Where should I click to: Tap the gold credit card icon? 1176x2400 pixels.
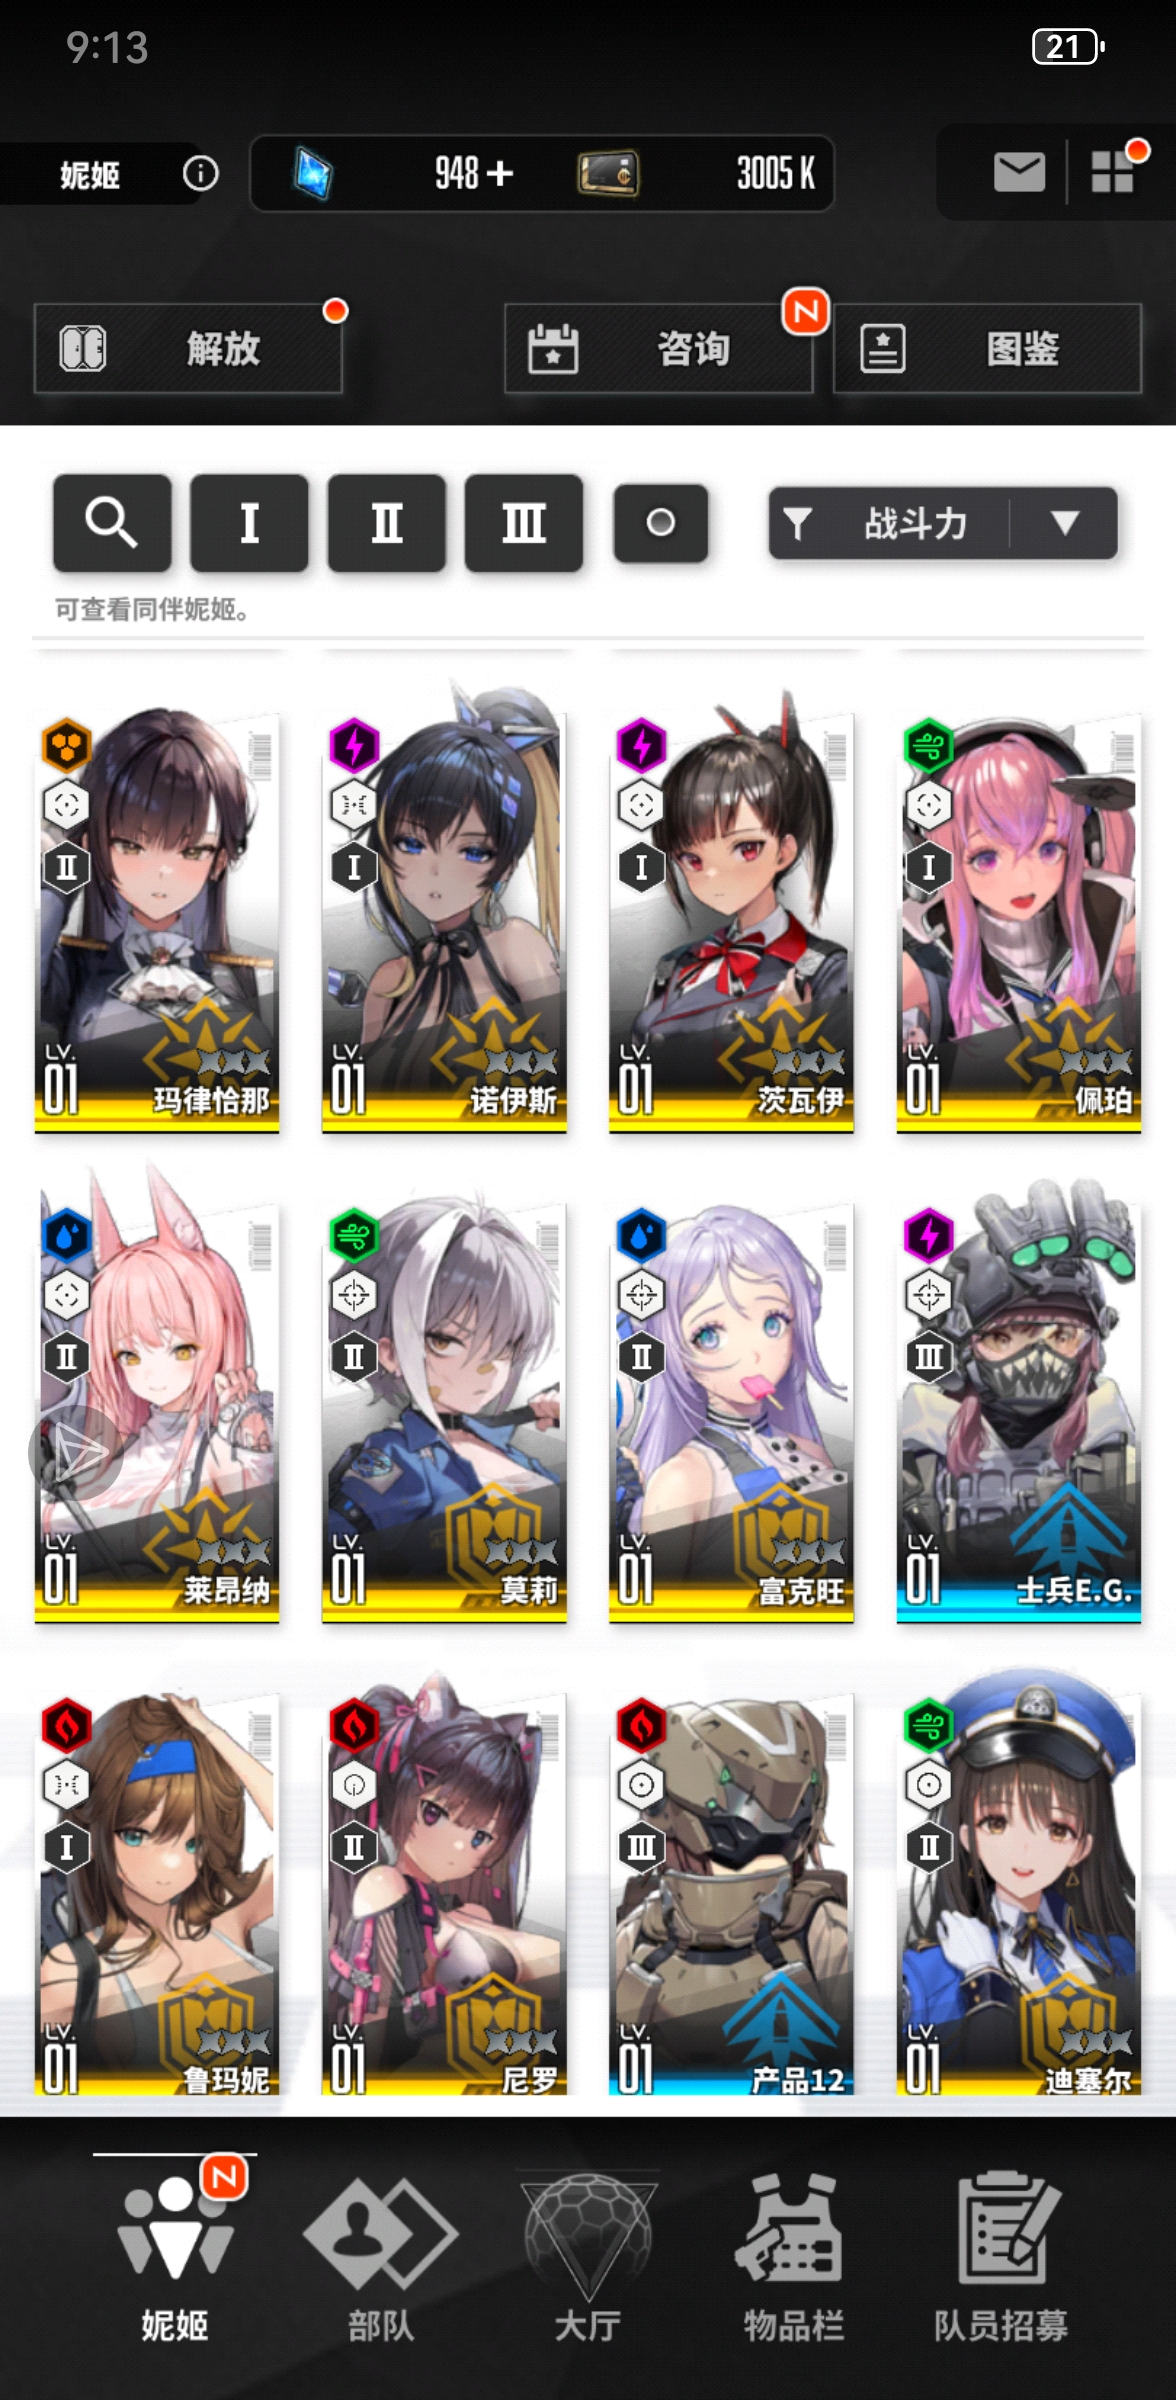point(608,174)
